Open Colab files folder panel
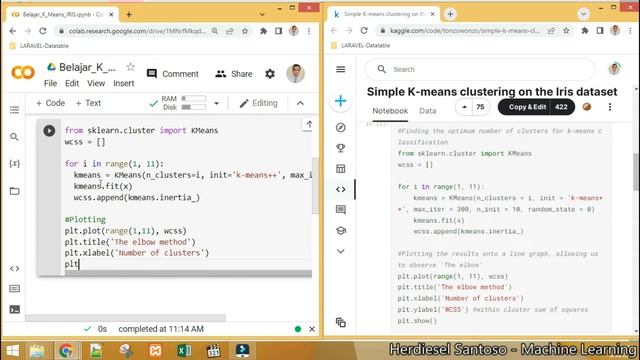Image resolution: width=640 pixels, height=360 pixels. click(x=14, y=191)
